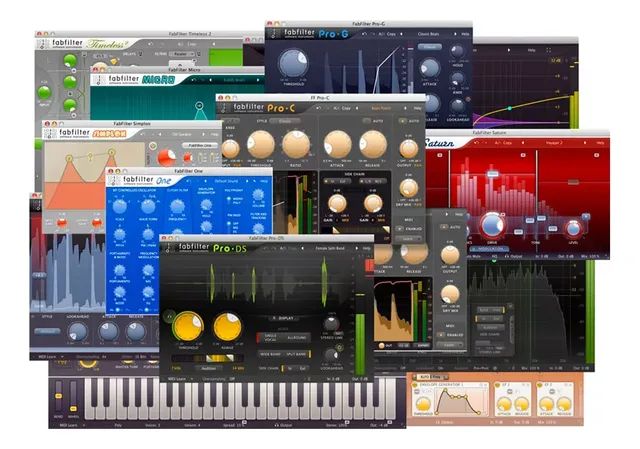640x449 pixels.
Task: Click the audition headphone icon beside Pro-DS threshold knob
Action: pyautogui.click(x=169, y=316)
